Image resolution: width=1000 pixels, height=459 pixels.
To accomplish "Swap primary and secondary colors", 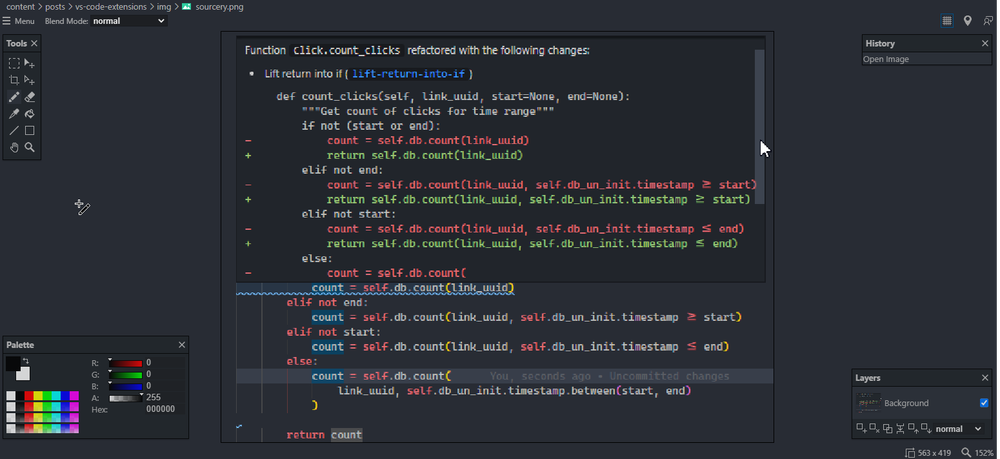I will tap(26, 361).
